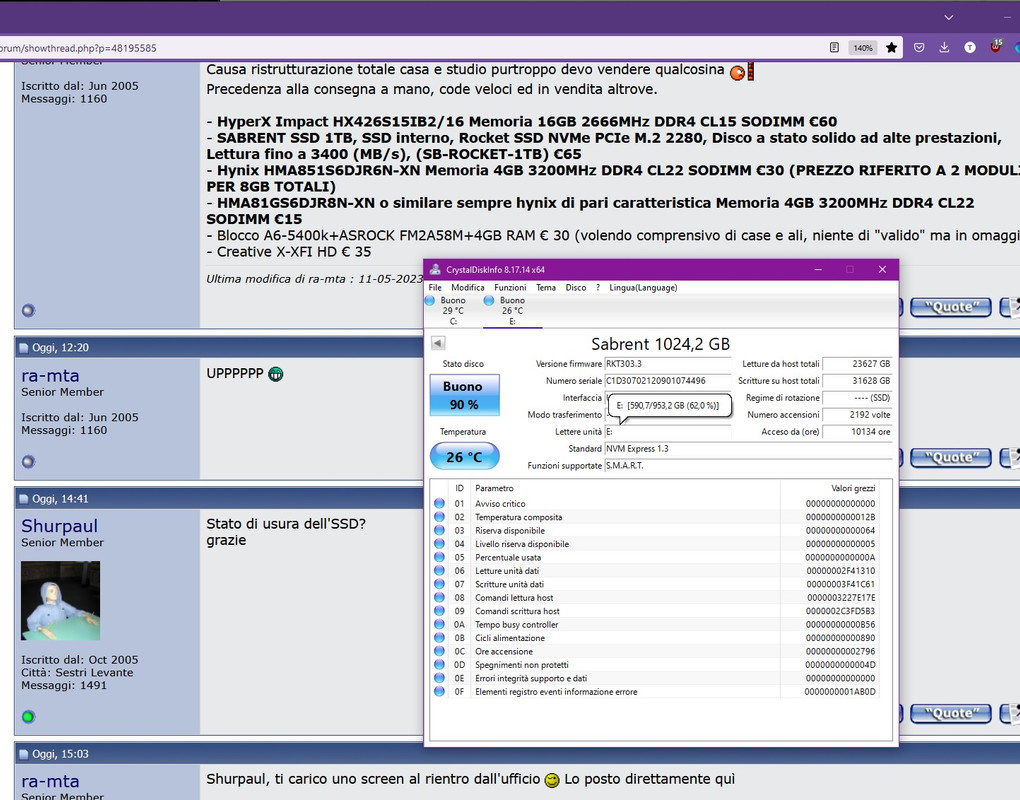Select the Letture unità dati row

pyautogui.click(x=655, y=571)
